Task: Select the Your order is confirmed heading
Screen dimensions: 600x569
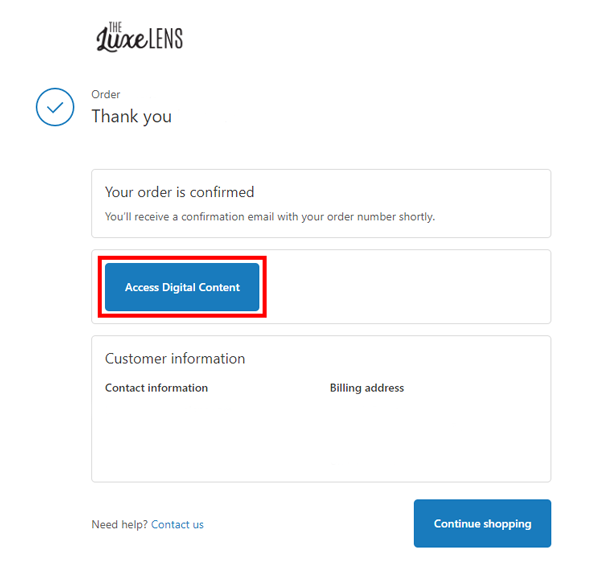Action: click(179, 192)
